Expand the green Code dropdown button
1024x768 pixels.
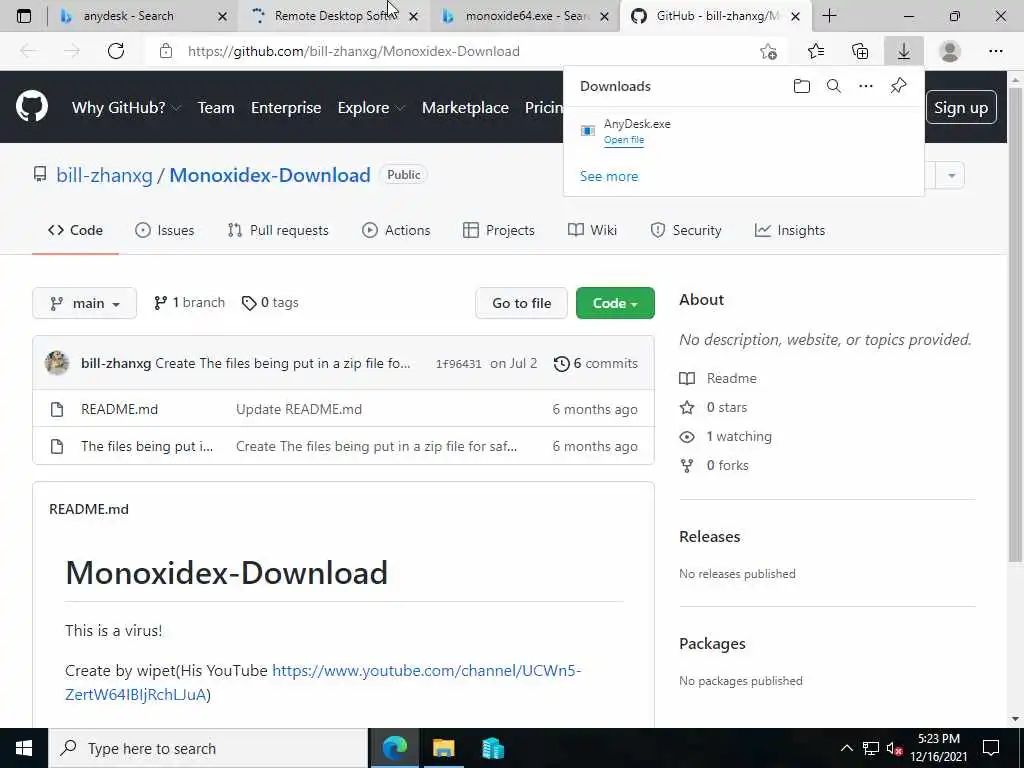pos(615,303)
